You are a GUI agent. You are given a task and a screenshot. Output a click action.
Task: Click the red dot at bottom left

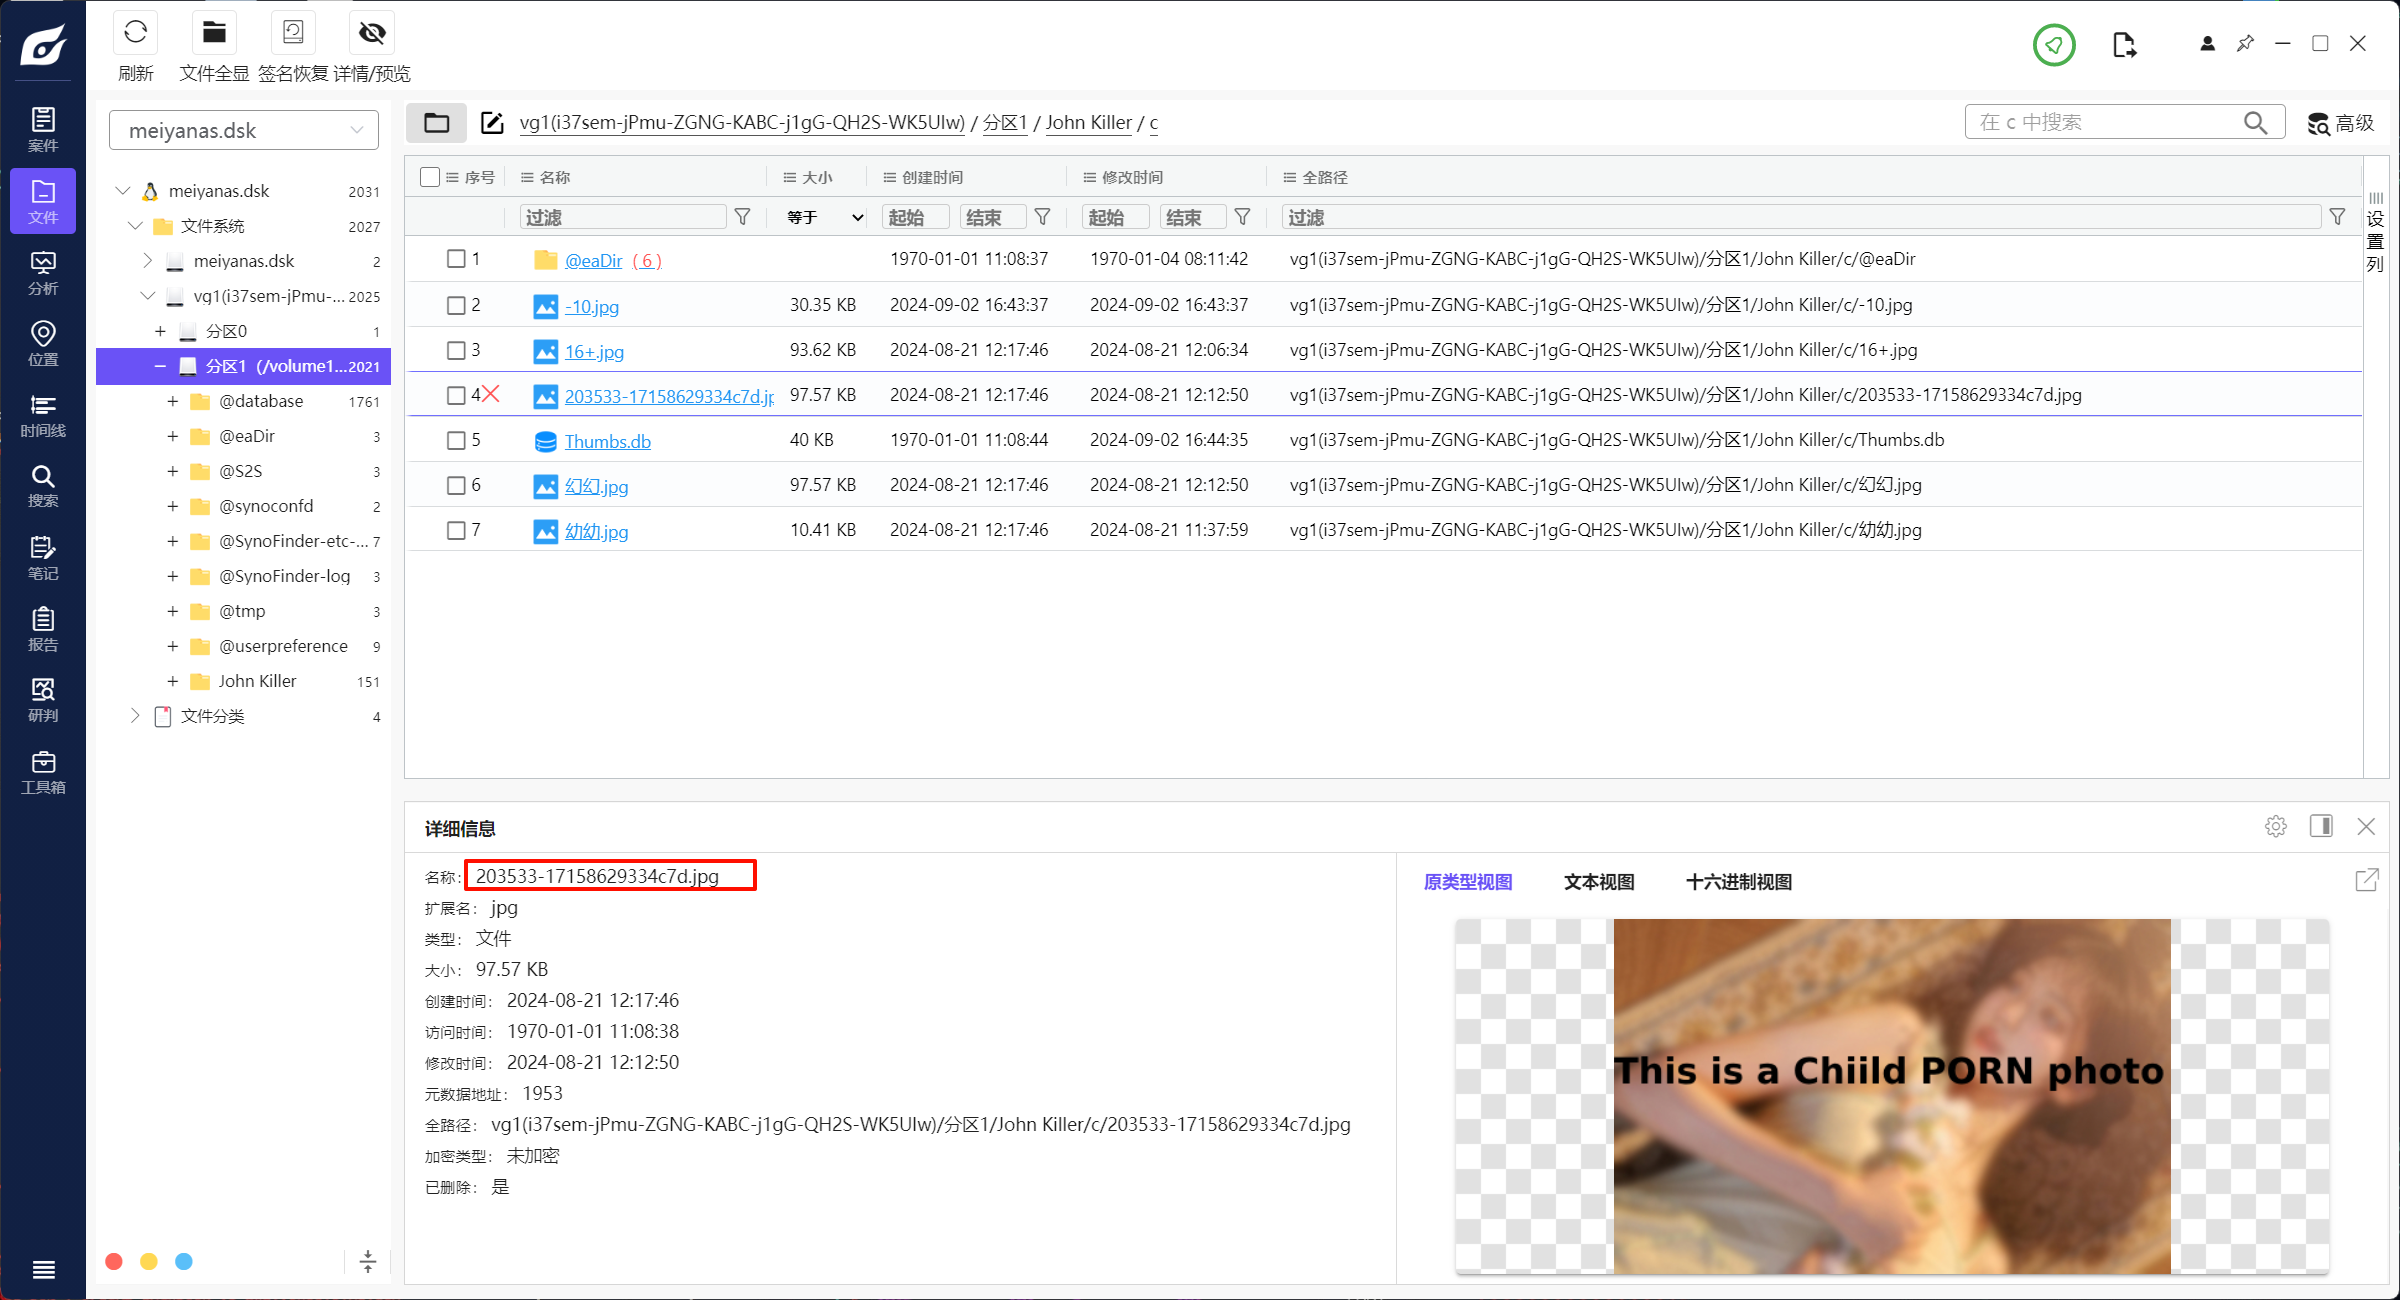tap(114, 1261)
